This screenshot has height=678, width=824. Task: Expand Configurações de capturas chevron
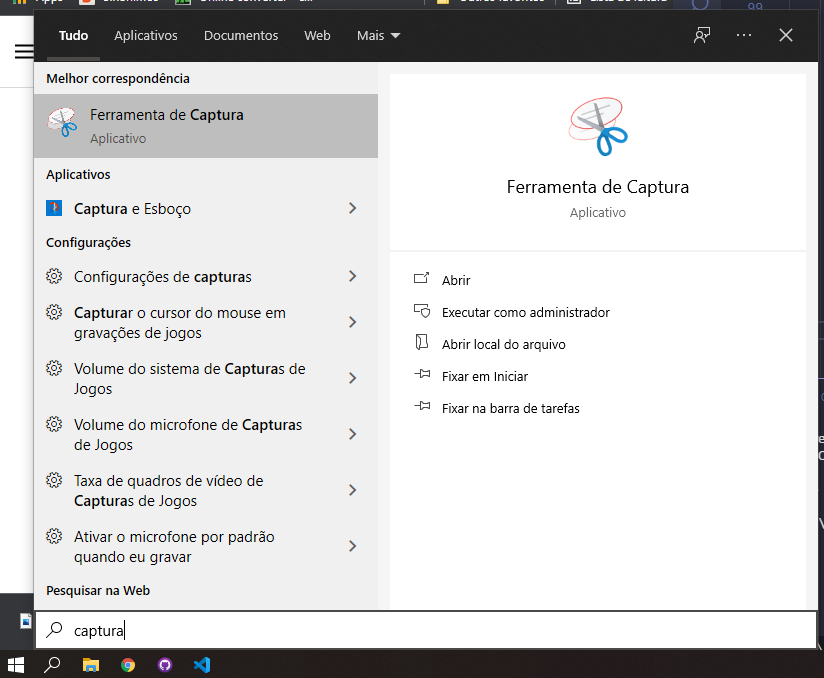tap(353, 276)
